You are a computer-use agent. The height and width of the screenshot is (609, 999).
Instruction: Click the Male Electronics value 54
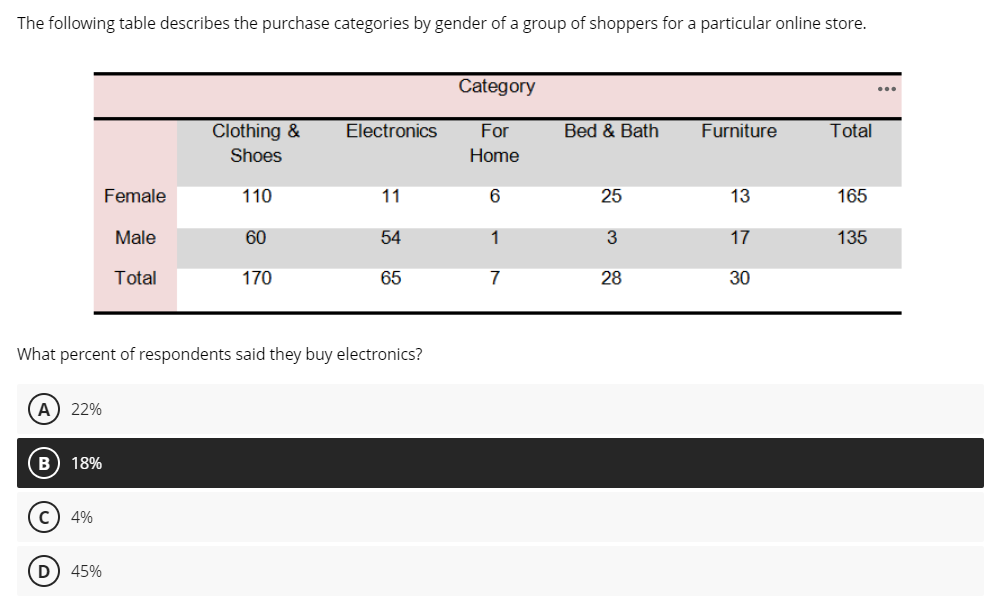[x=390, y=238]
